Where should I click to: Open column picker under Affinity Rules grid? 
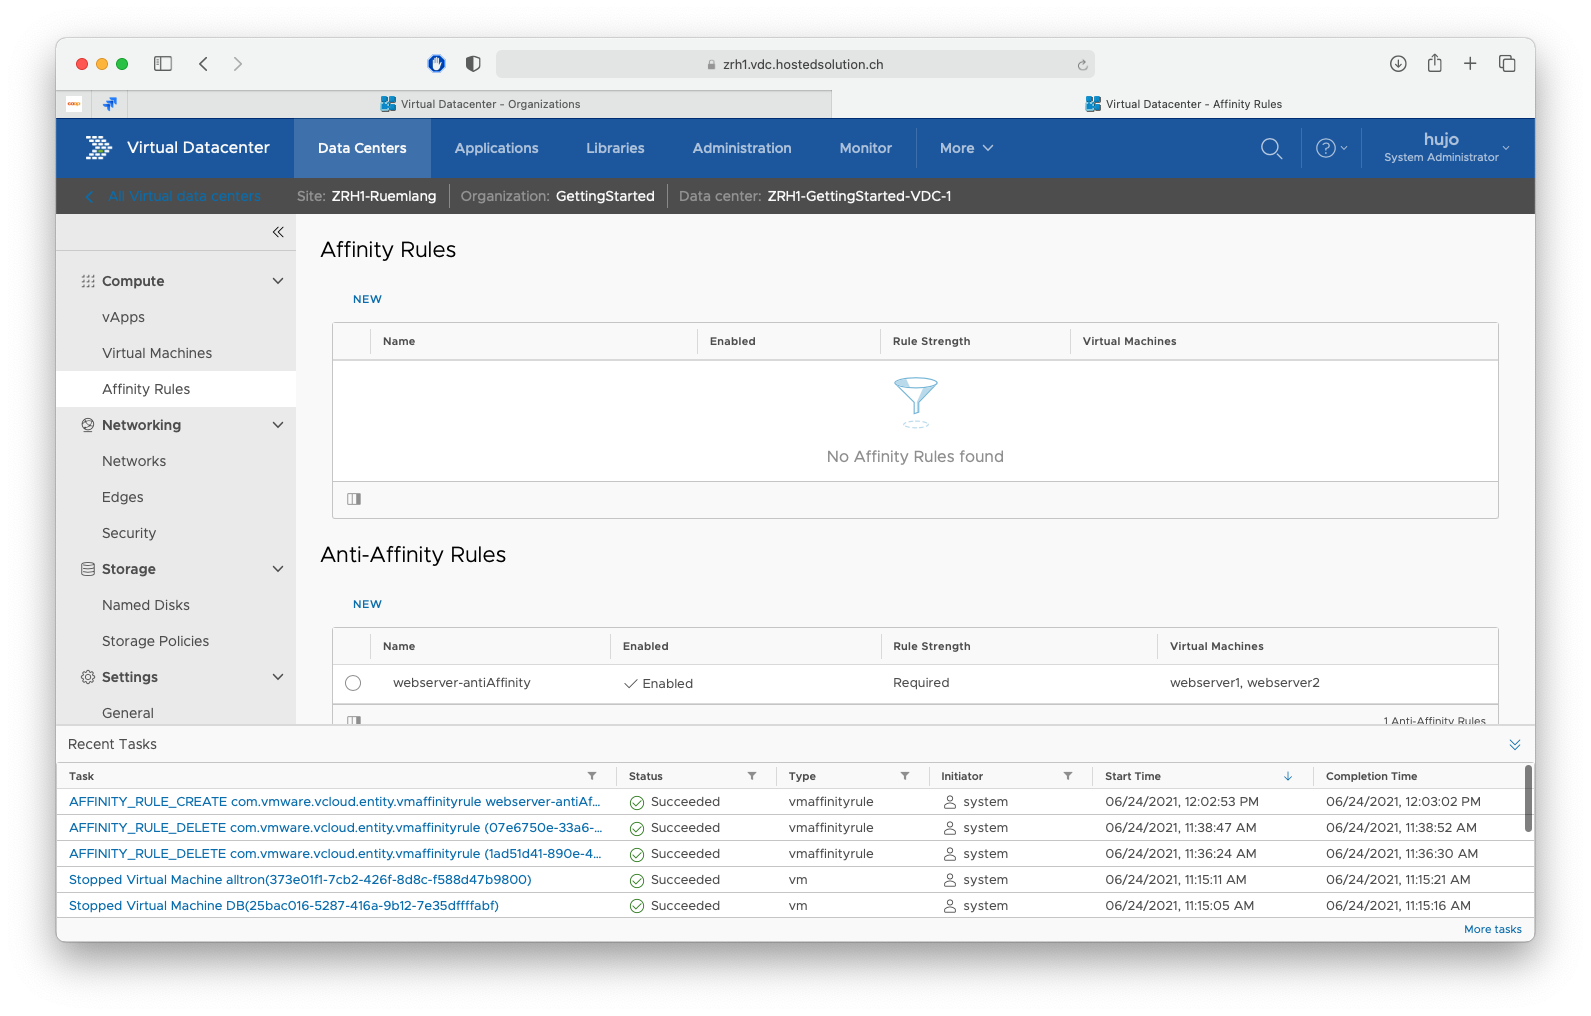[x=354, y=499]
